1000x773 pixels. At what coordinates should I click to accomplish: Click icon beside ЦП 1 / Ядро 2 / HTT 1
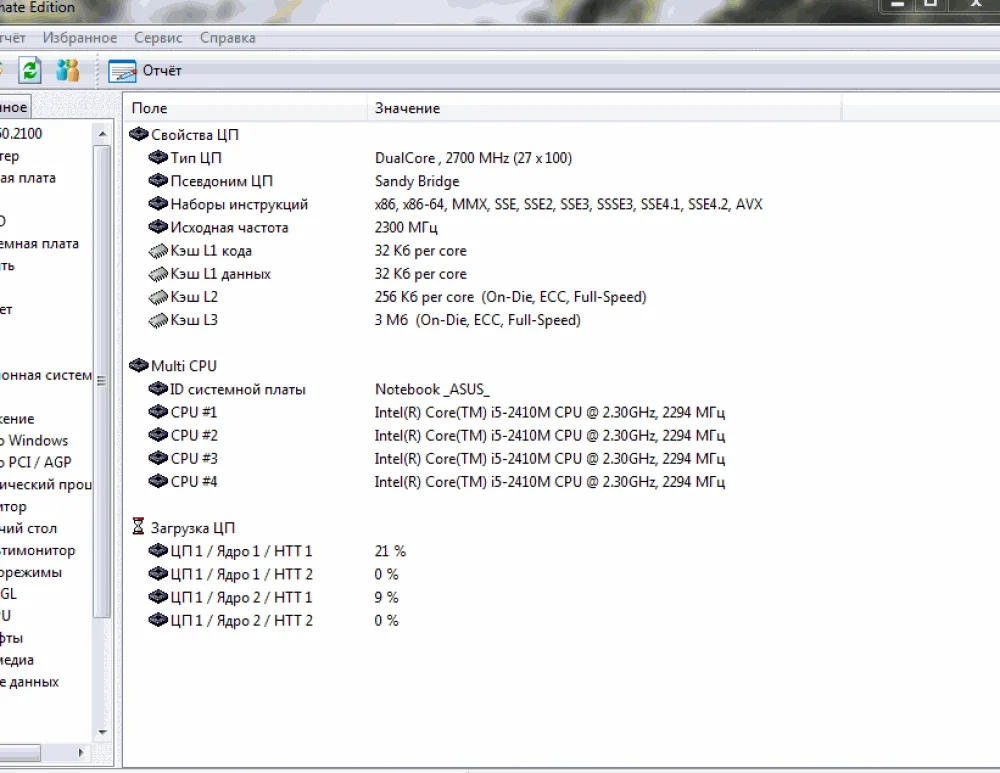[158, 596]
